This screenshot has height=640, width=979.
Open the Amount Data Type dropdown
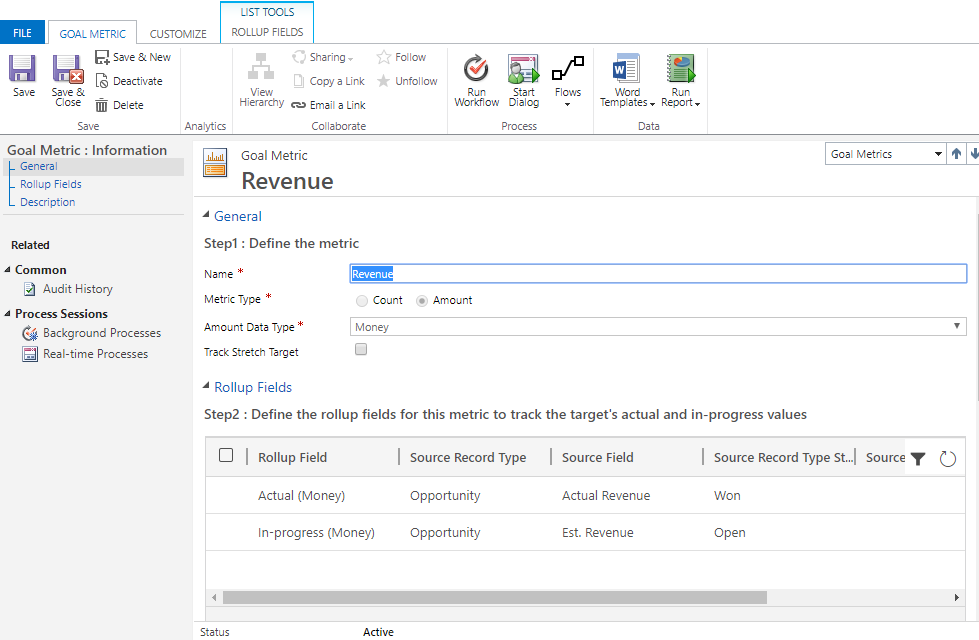658,327
